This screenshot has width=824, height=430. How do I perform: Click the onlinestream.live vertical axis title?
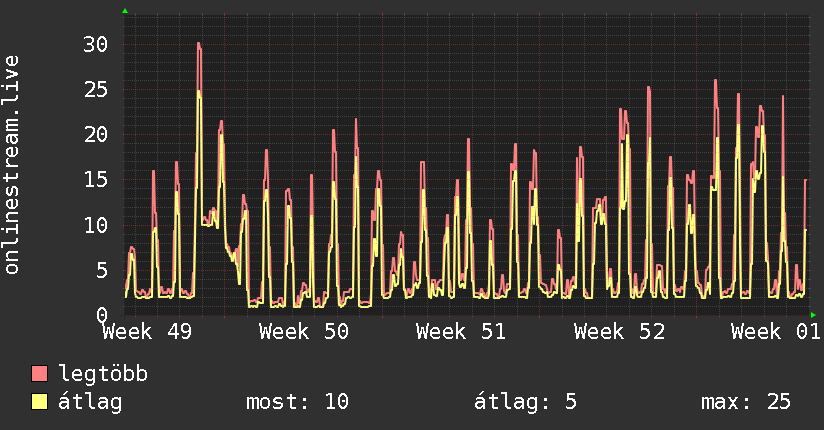click(12, 165)
